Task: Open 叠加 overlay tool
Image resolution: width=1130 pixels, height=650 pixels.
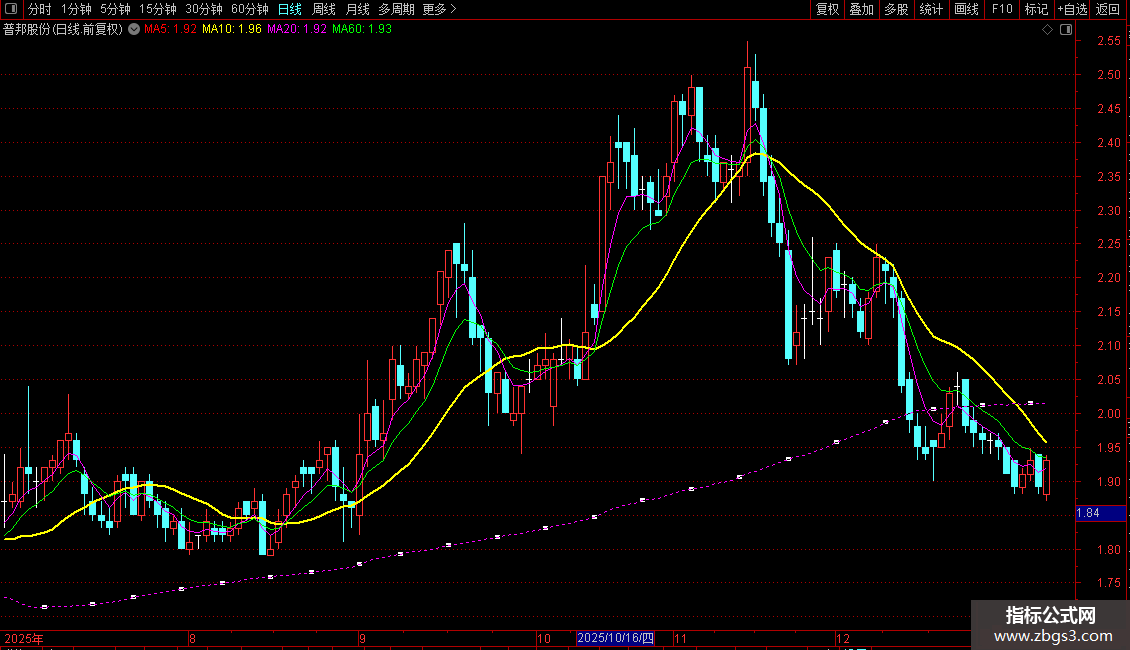Action: click(861, 9)
